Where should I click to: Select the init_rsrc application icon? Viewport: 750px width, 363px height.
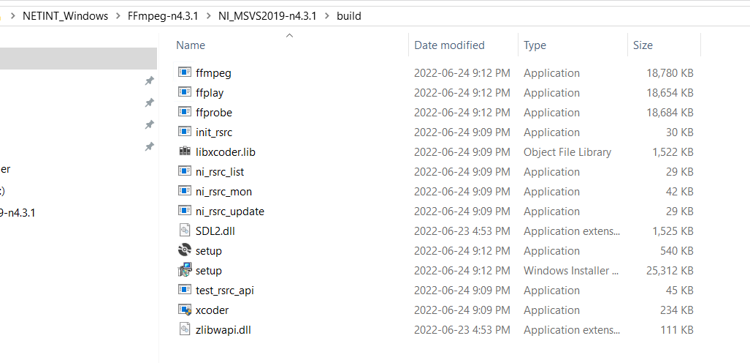[185, 132]
